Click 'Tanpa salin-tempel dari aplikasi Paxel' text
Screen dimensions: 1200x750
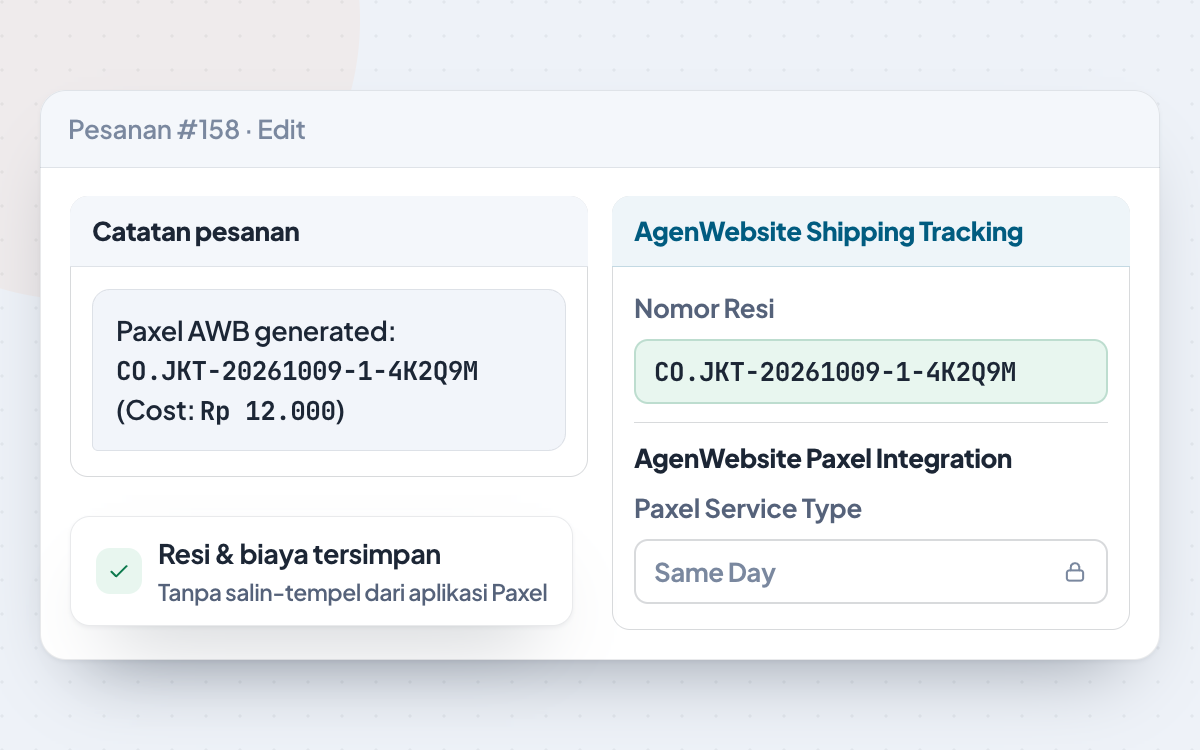coord(353,593)
